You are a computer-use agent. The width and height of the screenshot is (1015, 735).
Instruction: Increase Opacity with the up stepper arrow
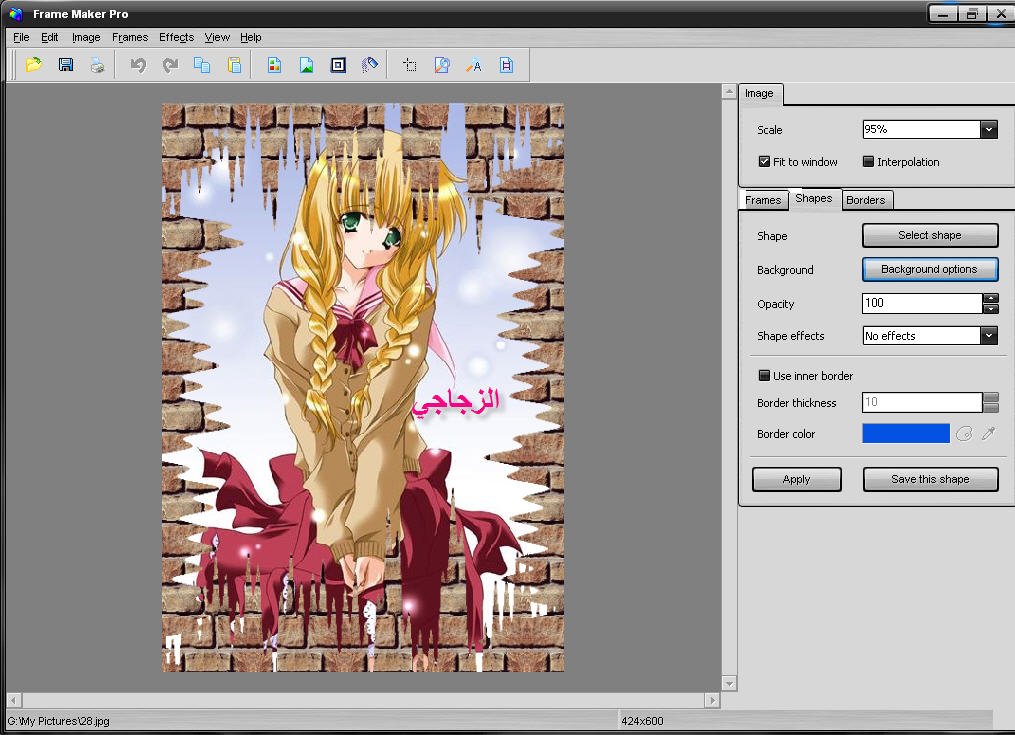coord(990,298)
